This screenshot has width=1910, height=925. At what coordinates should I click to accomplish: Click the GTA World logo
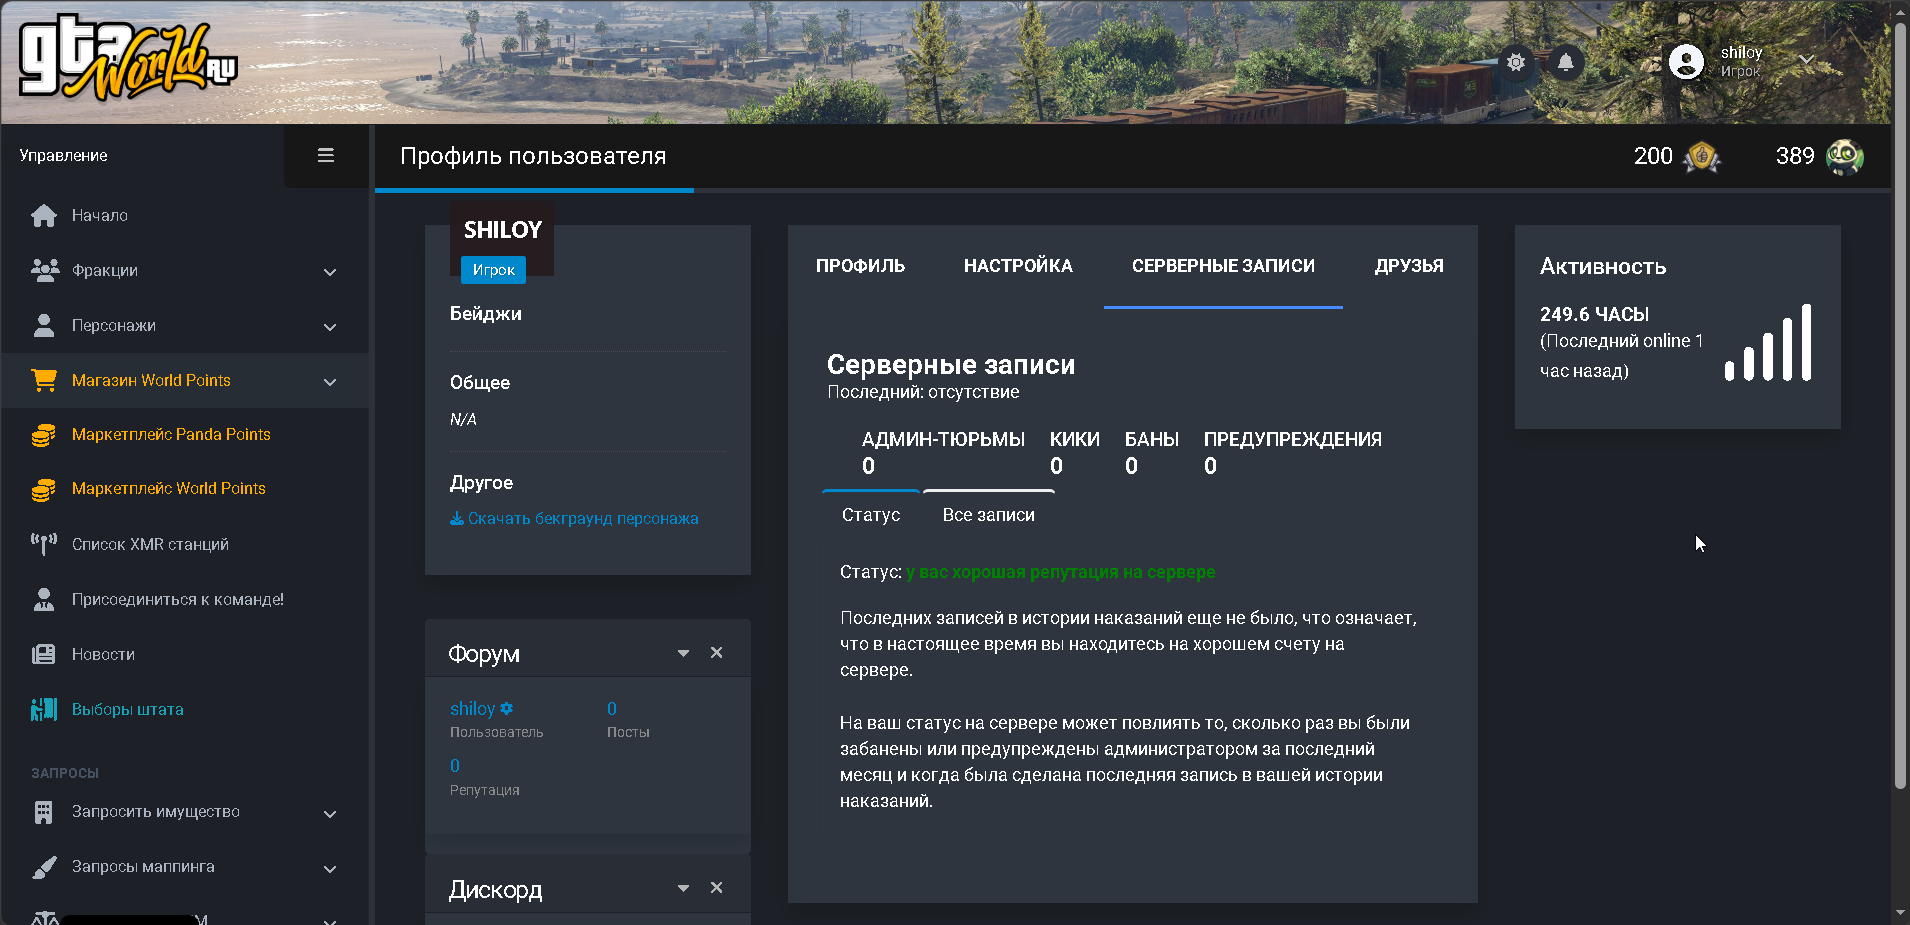coord(128,59)
